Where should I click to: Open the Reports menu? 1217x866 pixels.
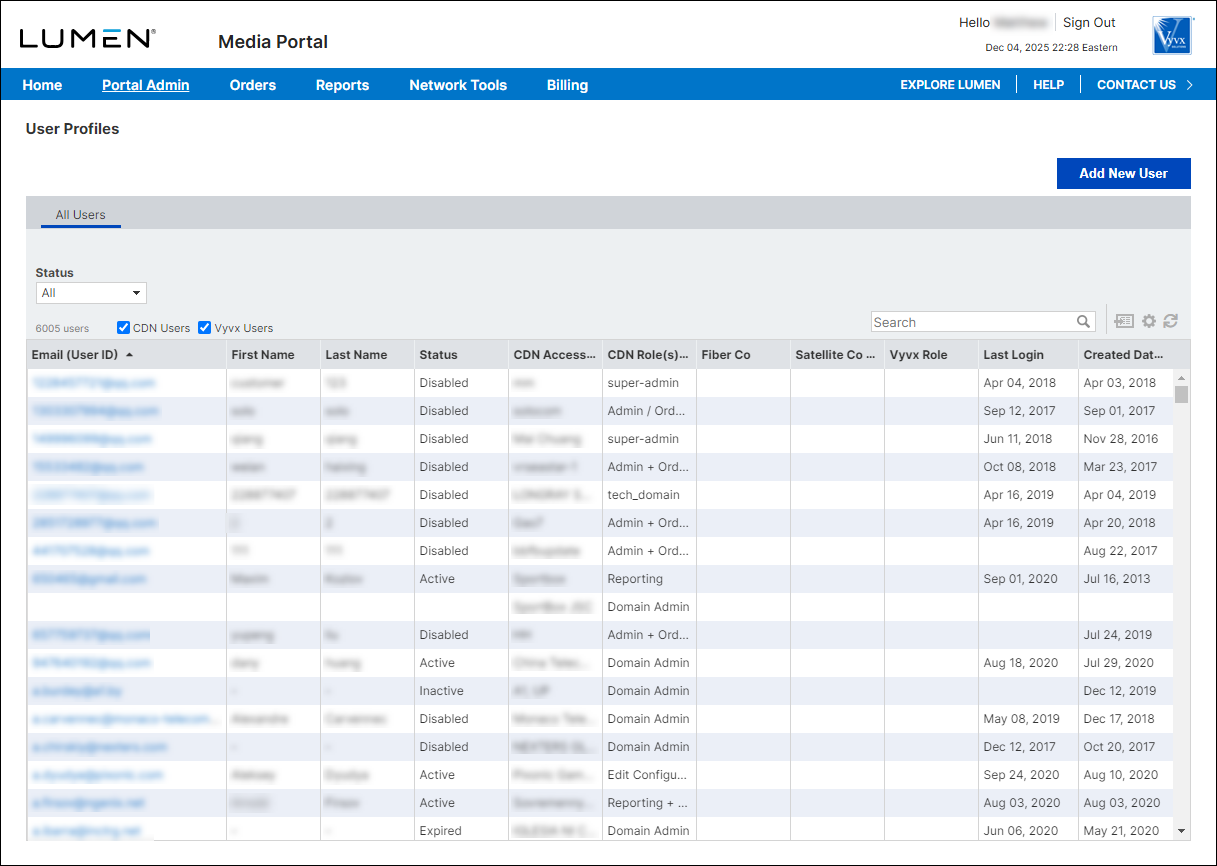point(342,85)
